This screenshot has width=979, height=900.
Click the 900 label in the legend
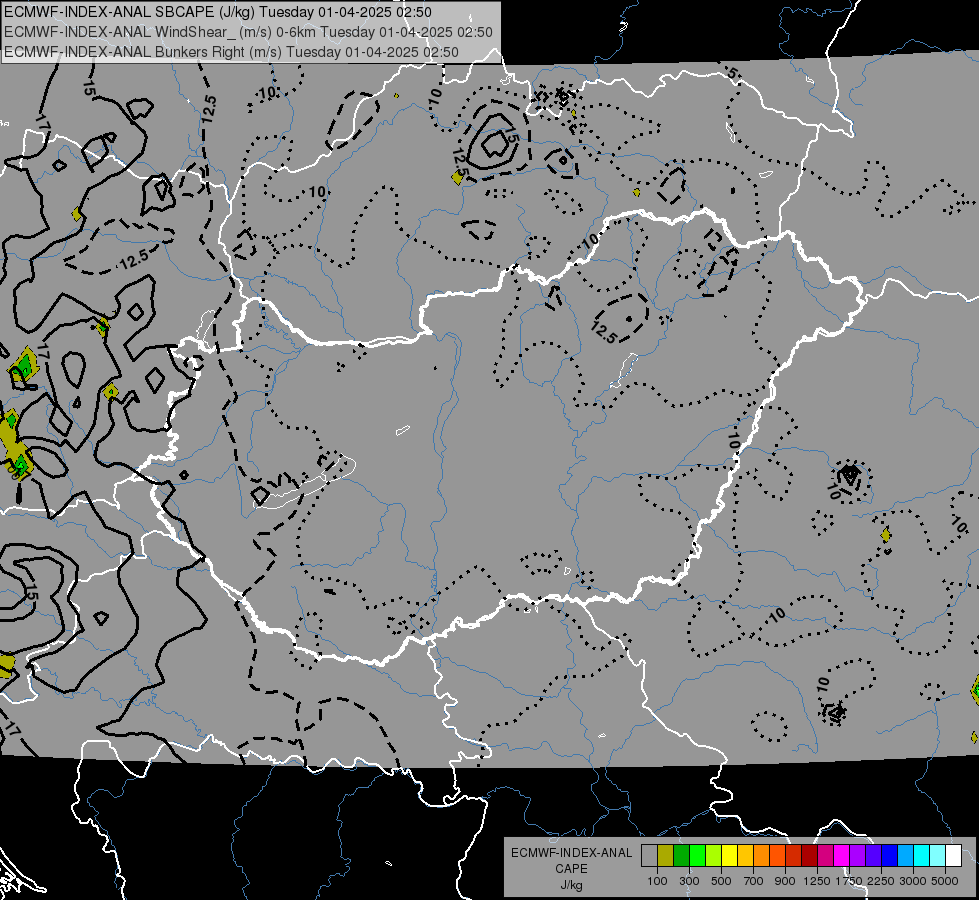(785, 881)
